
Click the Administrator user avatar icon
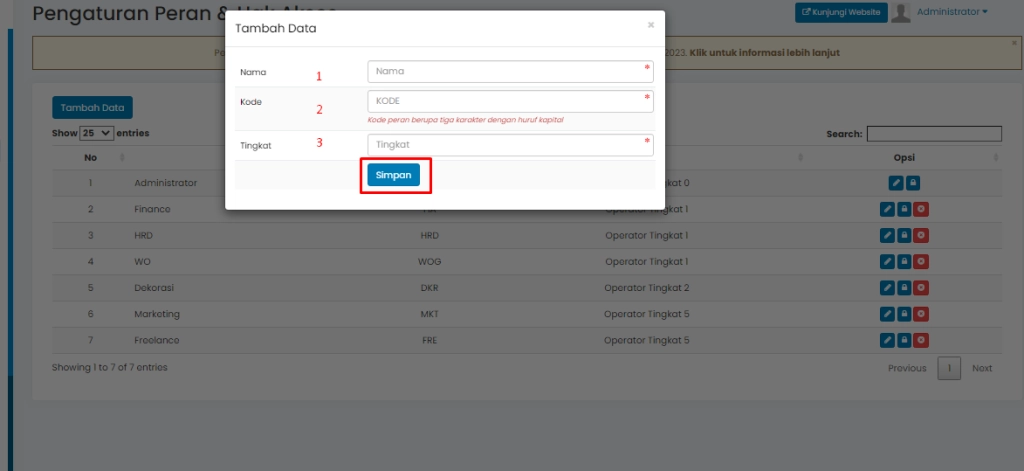tap(900, 13)
